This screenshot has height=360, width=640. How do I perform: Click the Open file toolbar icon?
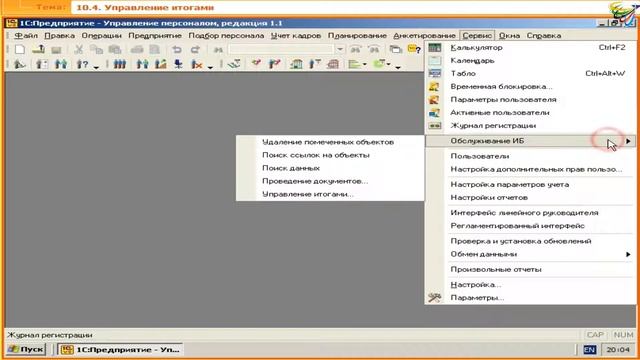[38, 49]
